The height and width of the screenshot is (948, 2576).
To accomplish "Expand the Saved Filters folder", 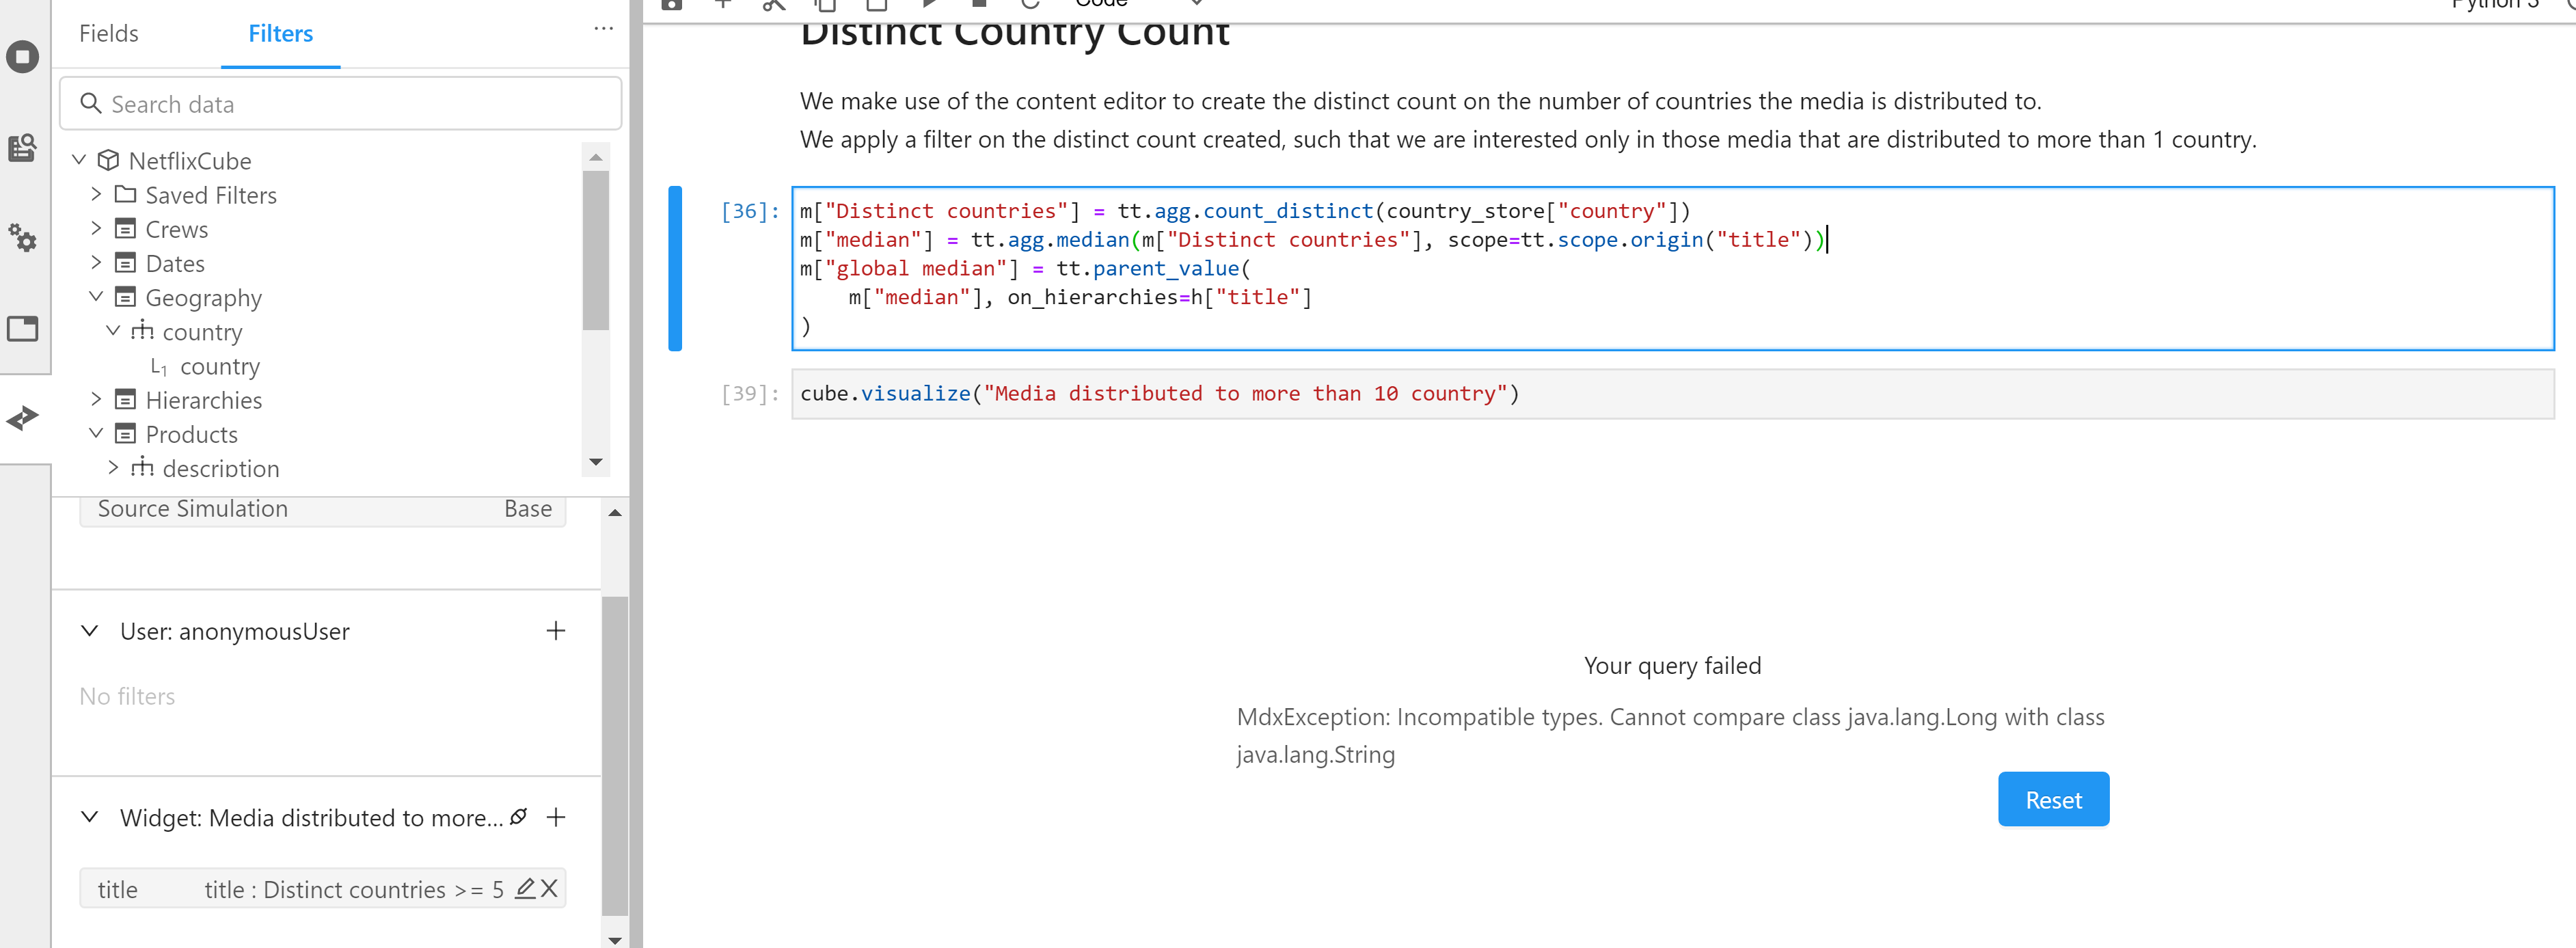I will [96, 194].
